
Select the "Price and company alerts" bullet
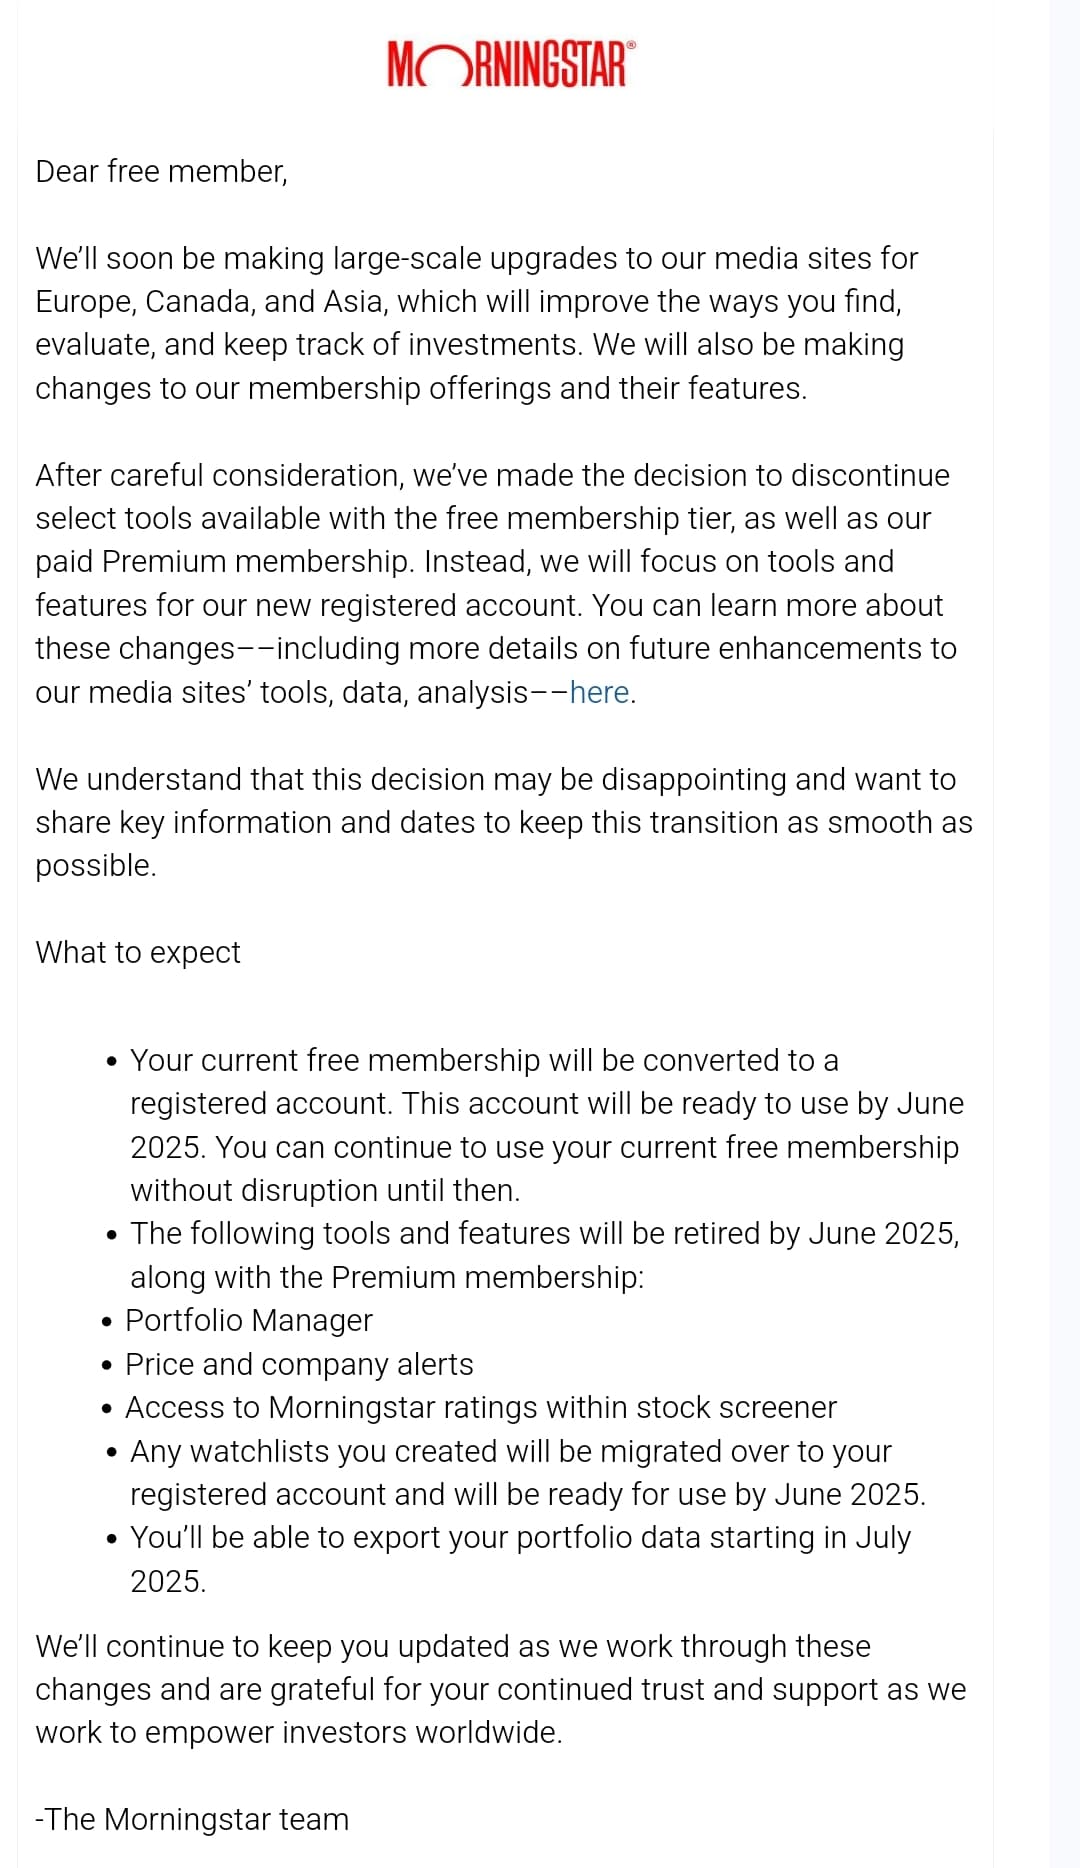coord(299,1364)
